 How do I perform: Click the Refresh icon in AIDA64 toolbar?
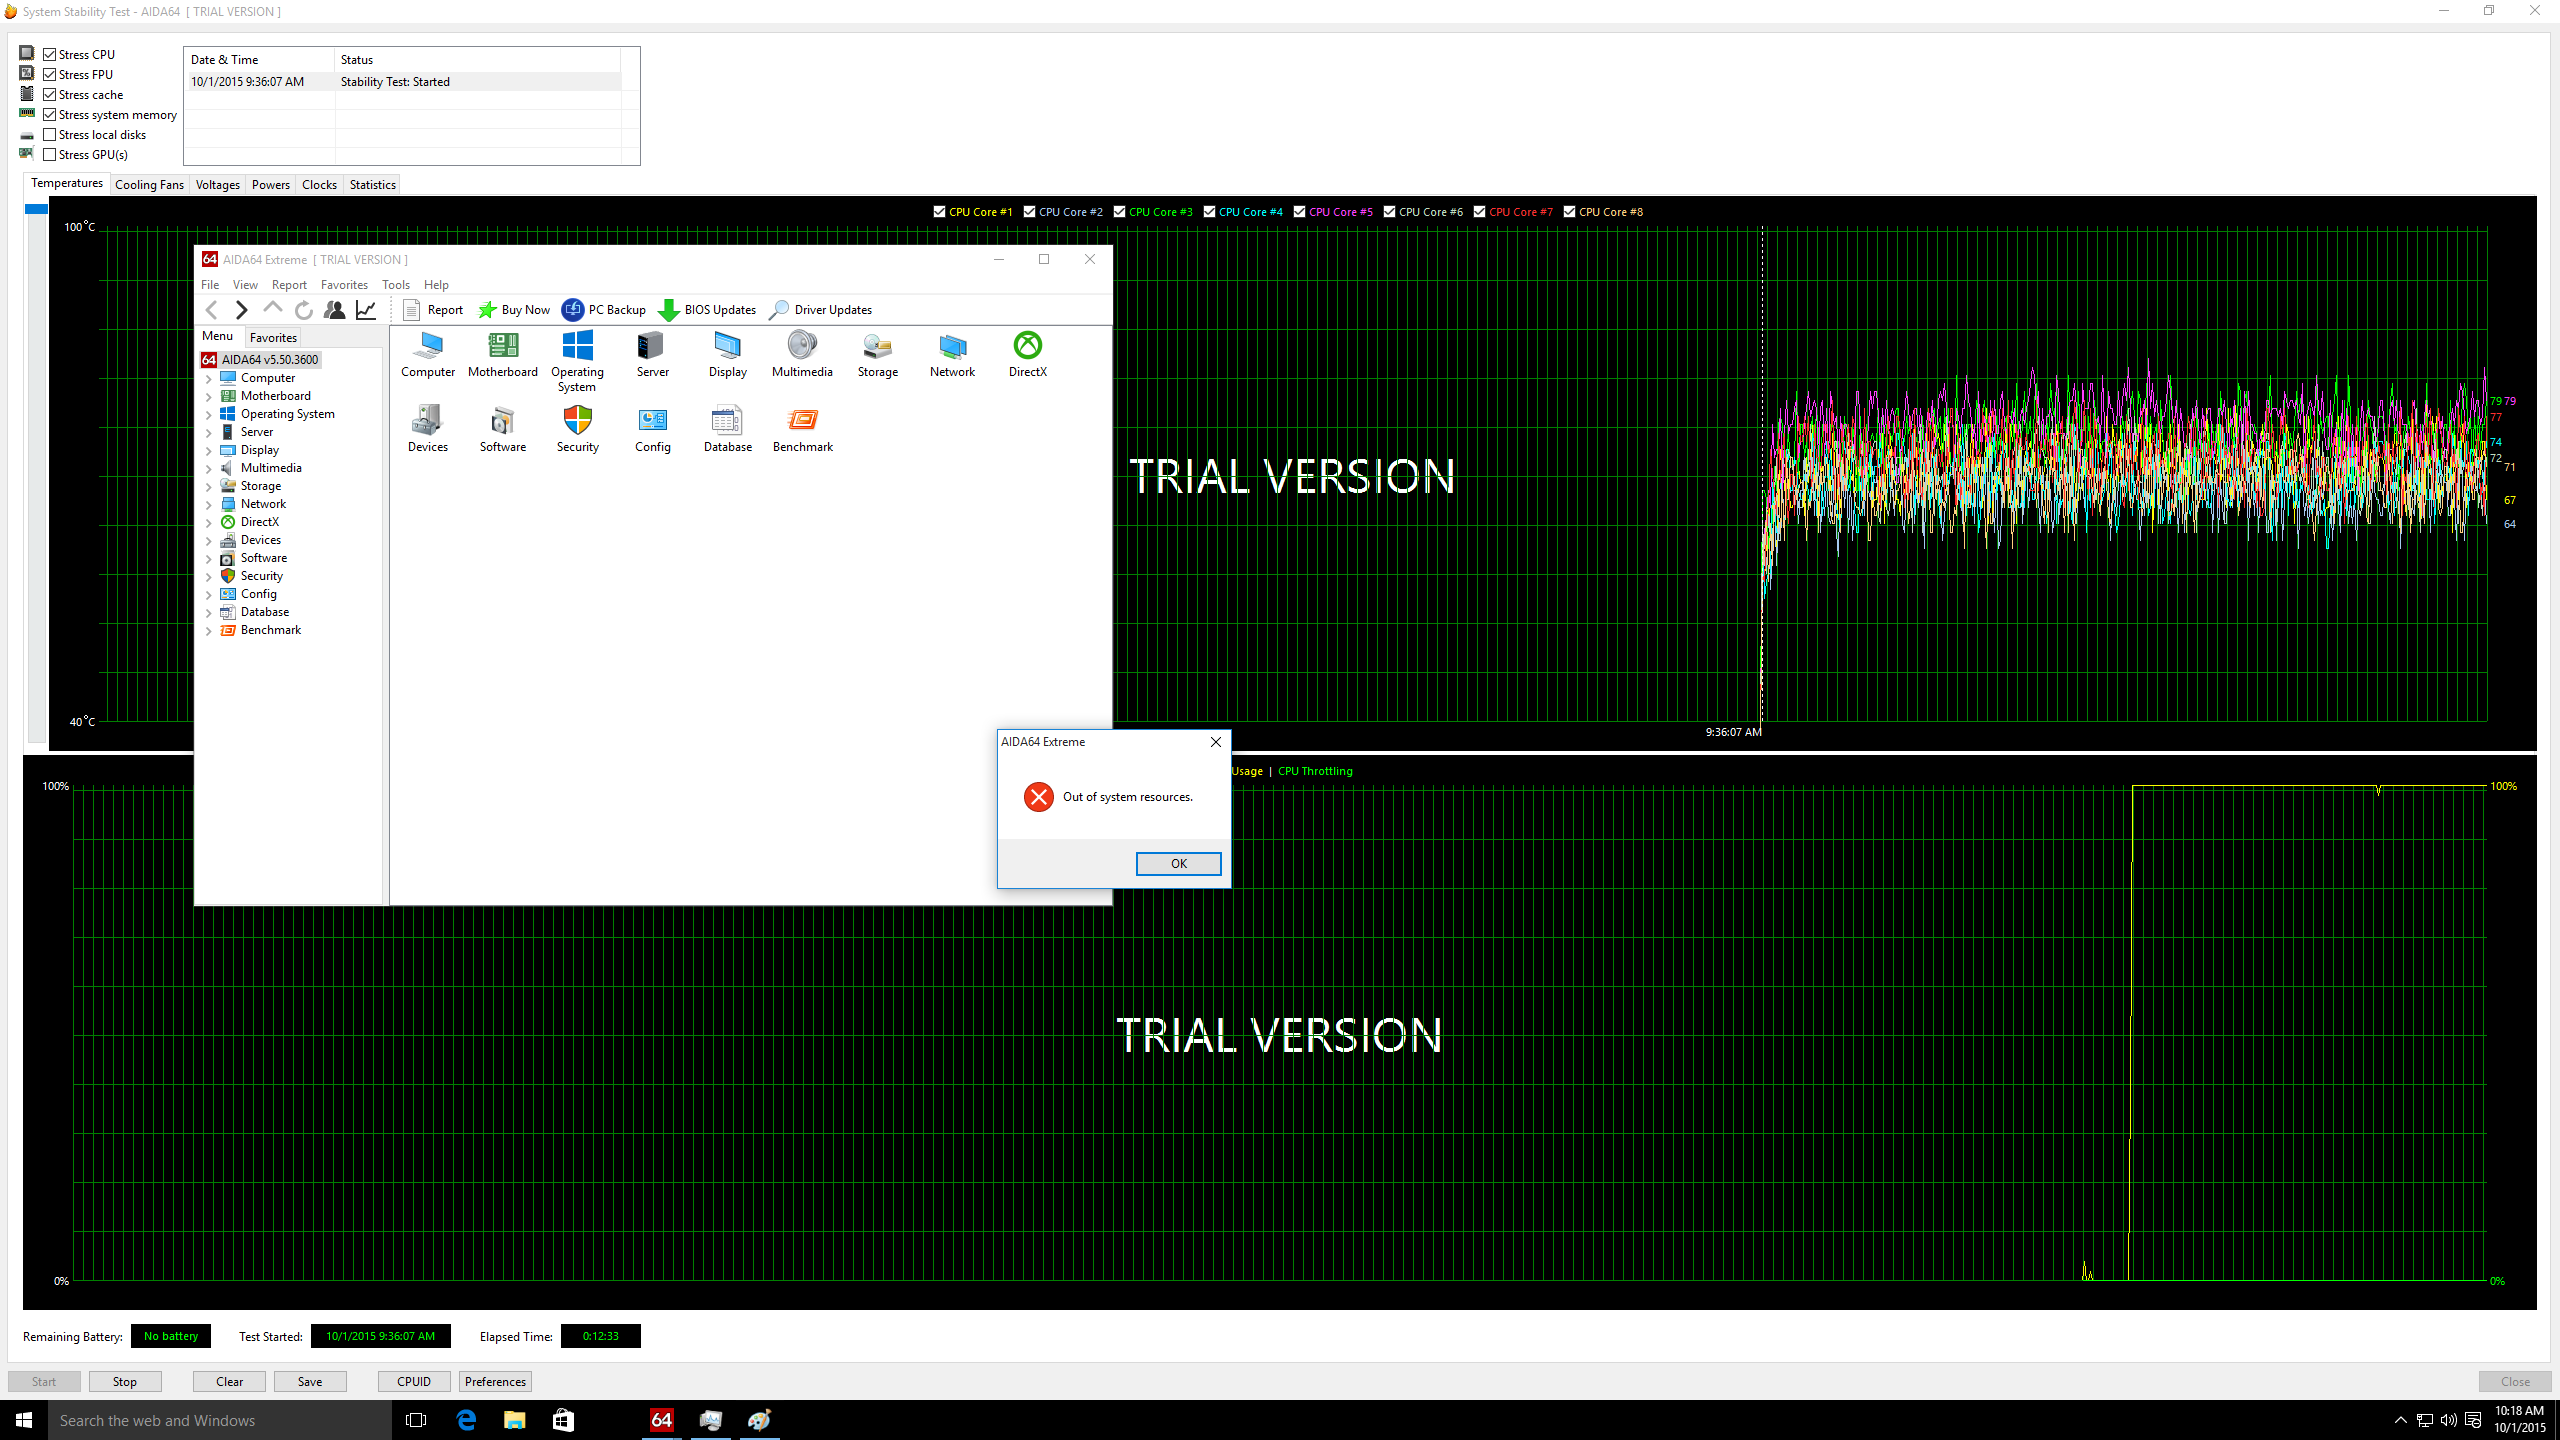[304, 310]
